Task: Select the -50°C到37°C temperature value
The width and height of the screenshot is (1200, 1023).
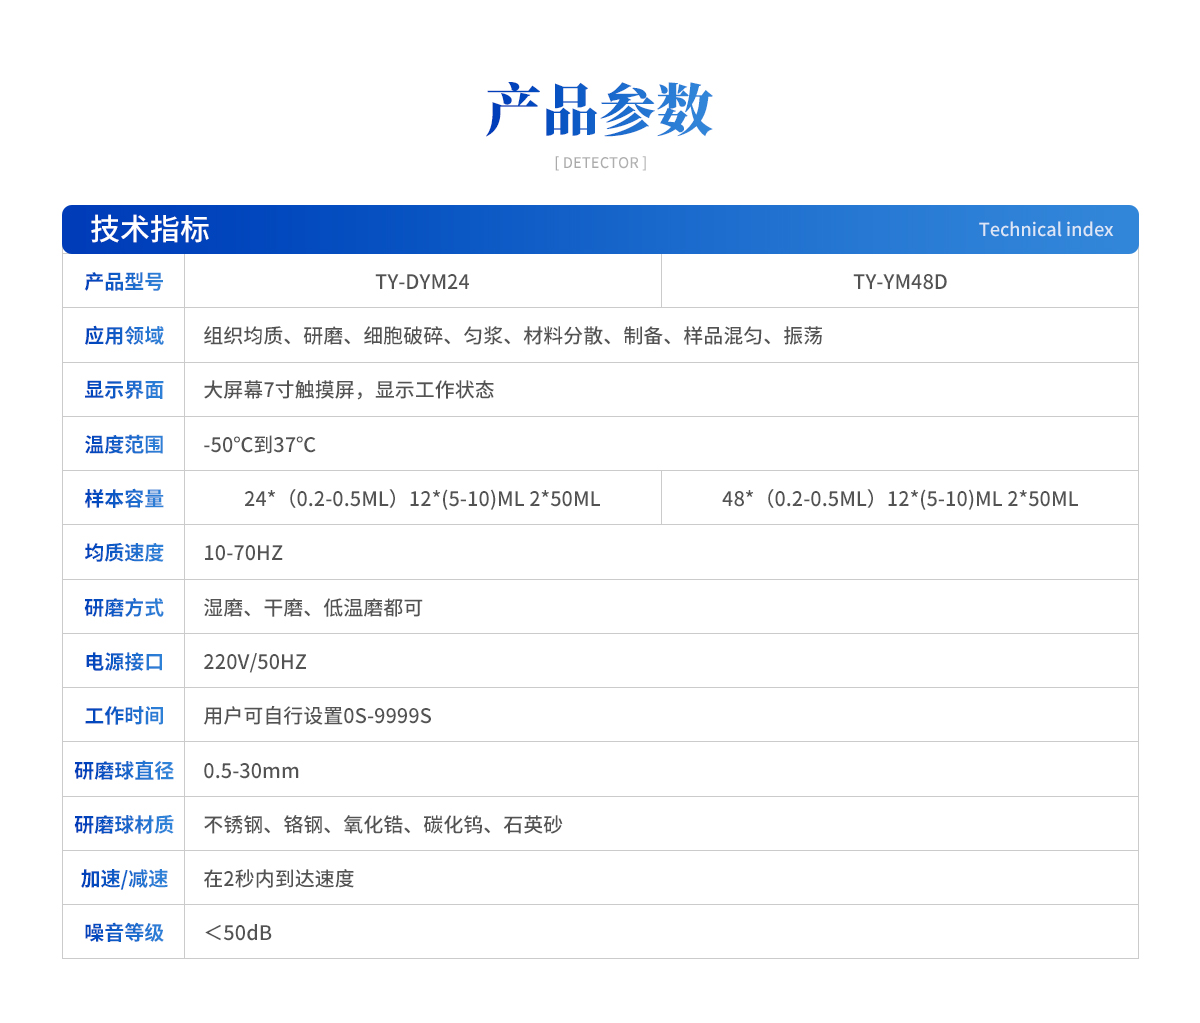Action: [260, 445]
